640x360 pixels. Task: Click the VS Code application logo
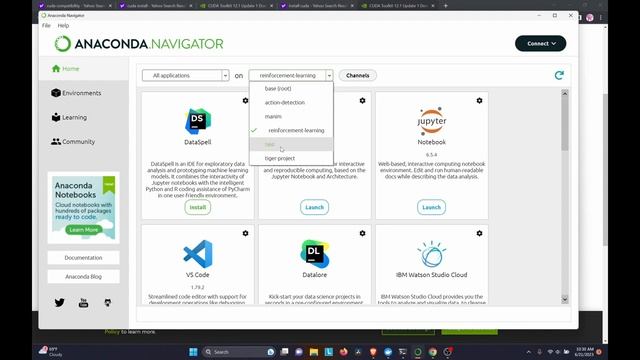(x=198, y=254)
